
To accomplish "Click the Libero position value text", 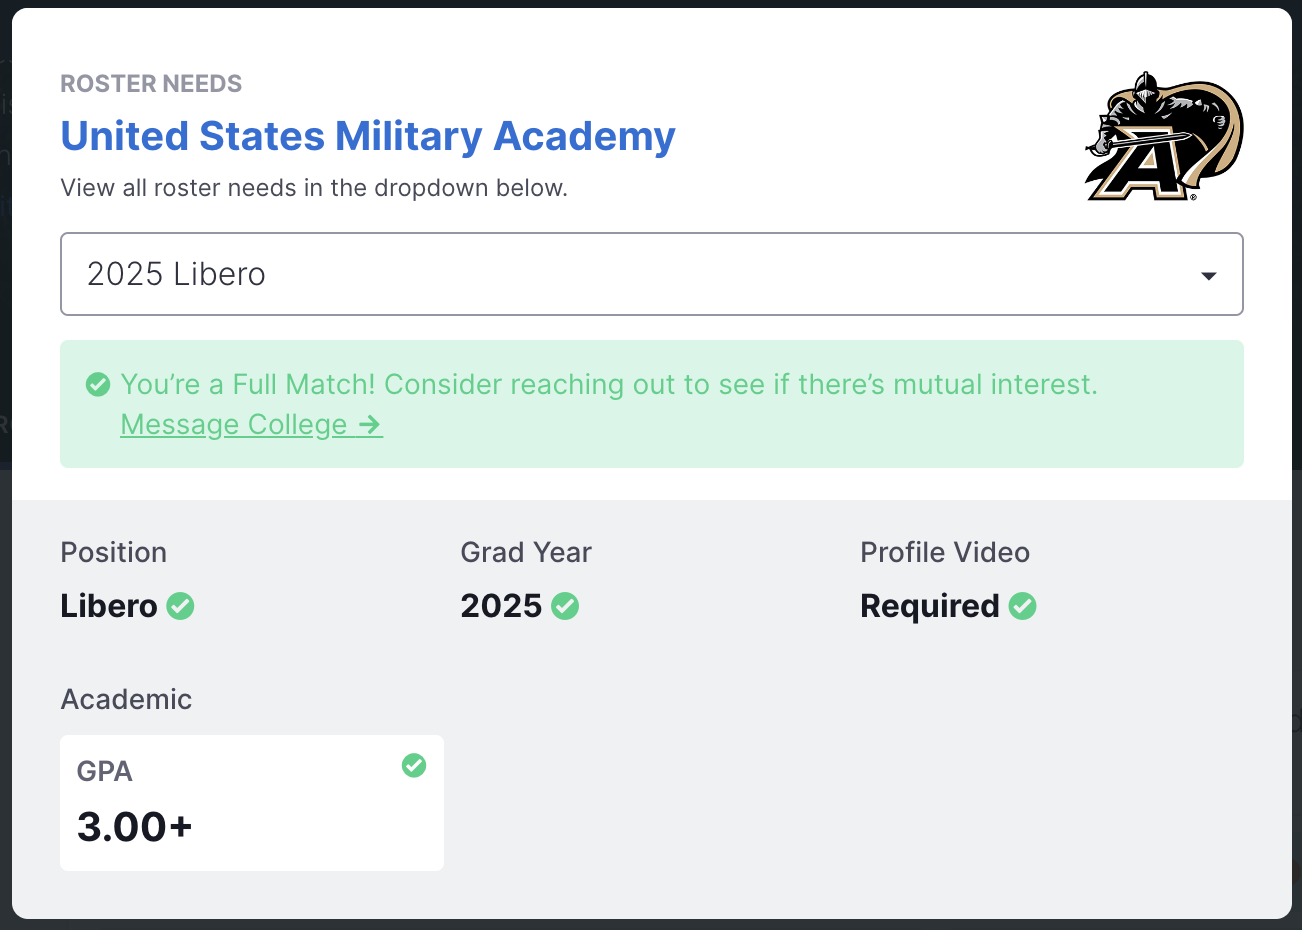I will [x=109, y=606].
